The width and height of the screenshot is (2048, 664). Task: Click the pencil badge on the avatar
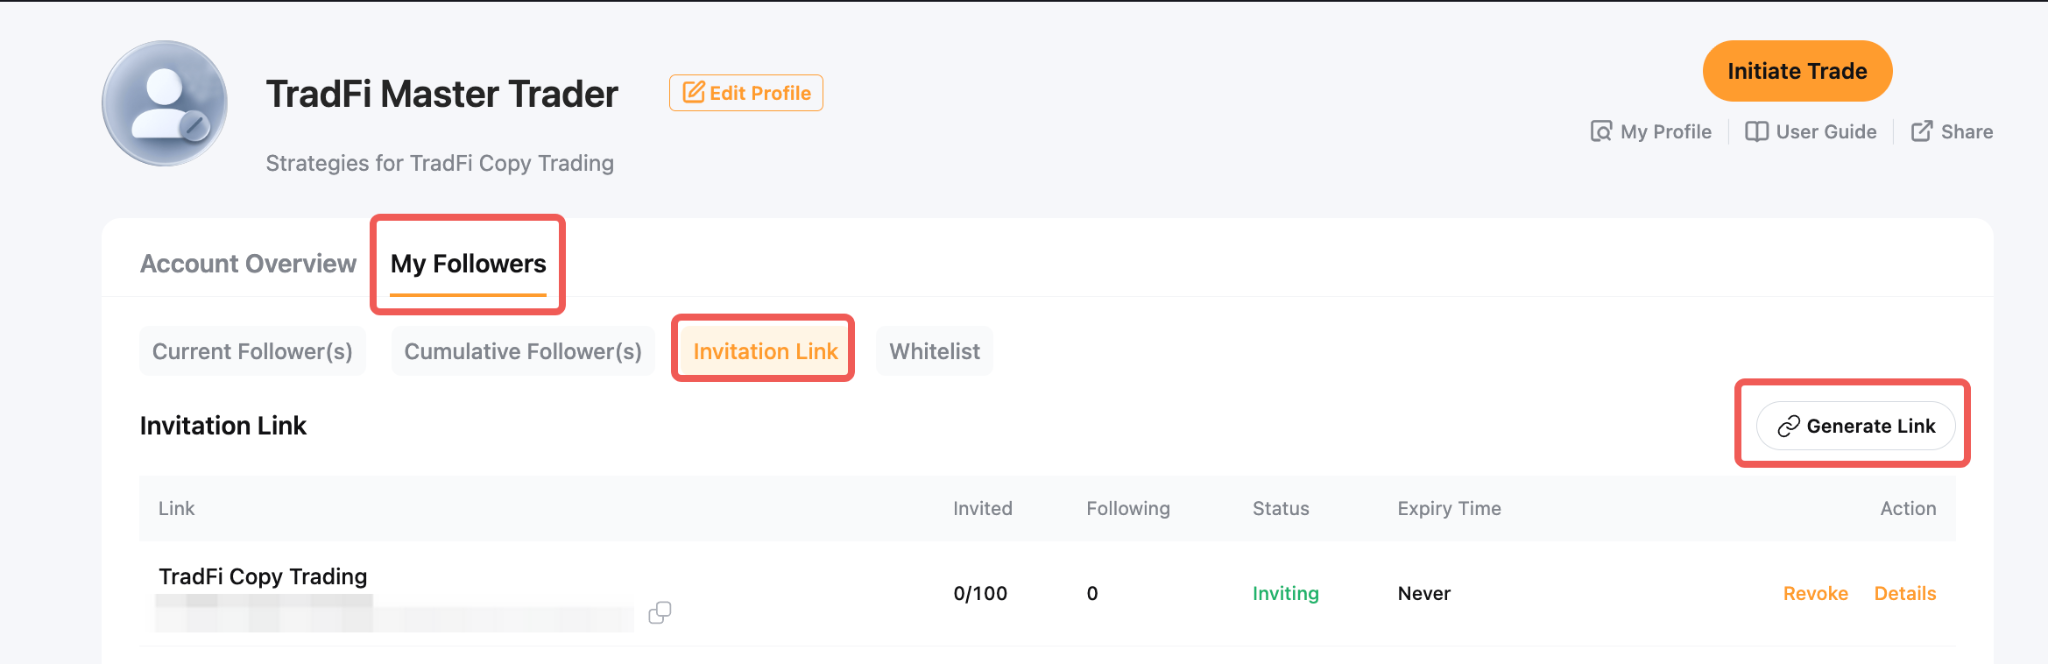[195, 126]
